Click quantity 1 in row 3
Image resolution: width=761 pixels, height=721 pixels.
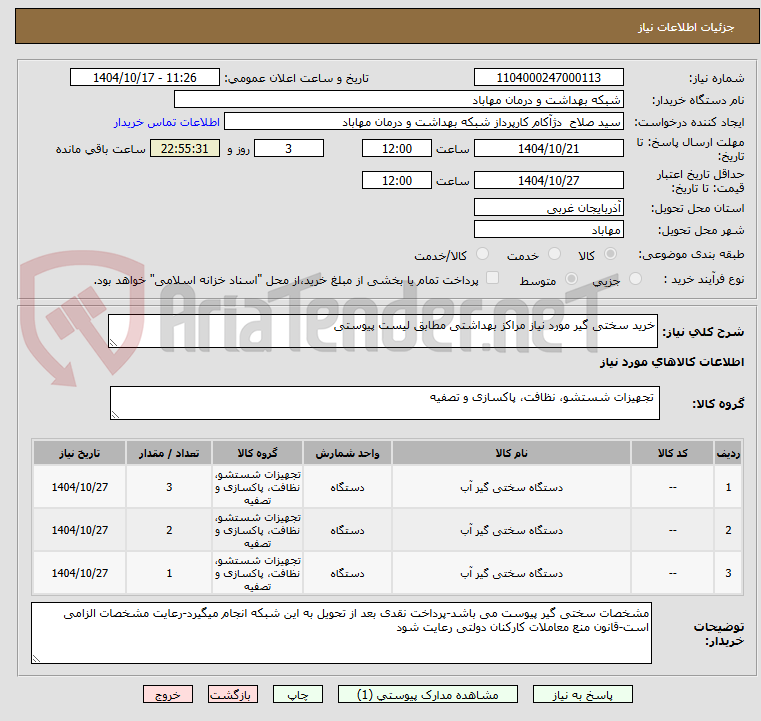(169, 573)
